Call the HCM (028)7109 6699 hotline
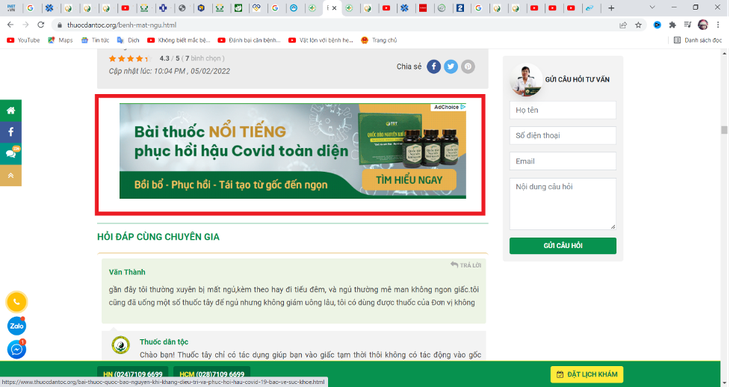The height and width of the screenshot is (387, 730). (x=212, y=374)
